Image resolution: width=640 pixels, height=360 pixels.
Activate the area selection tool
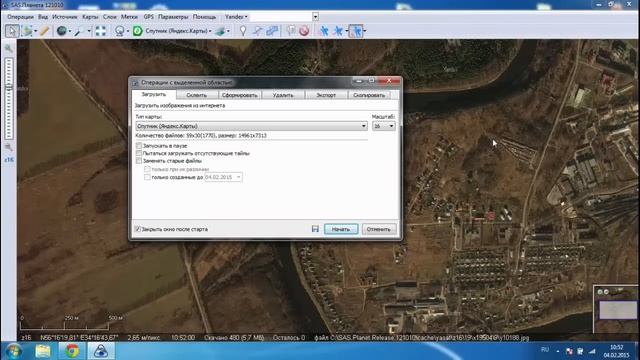click(x=27, y=31)
